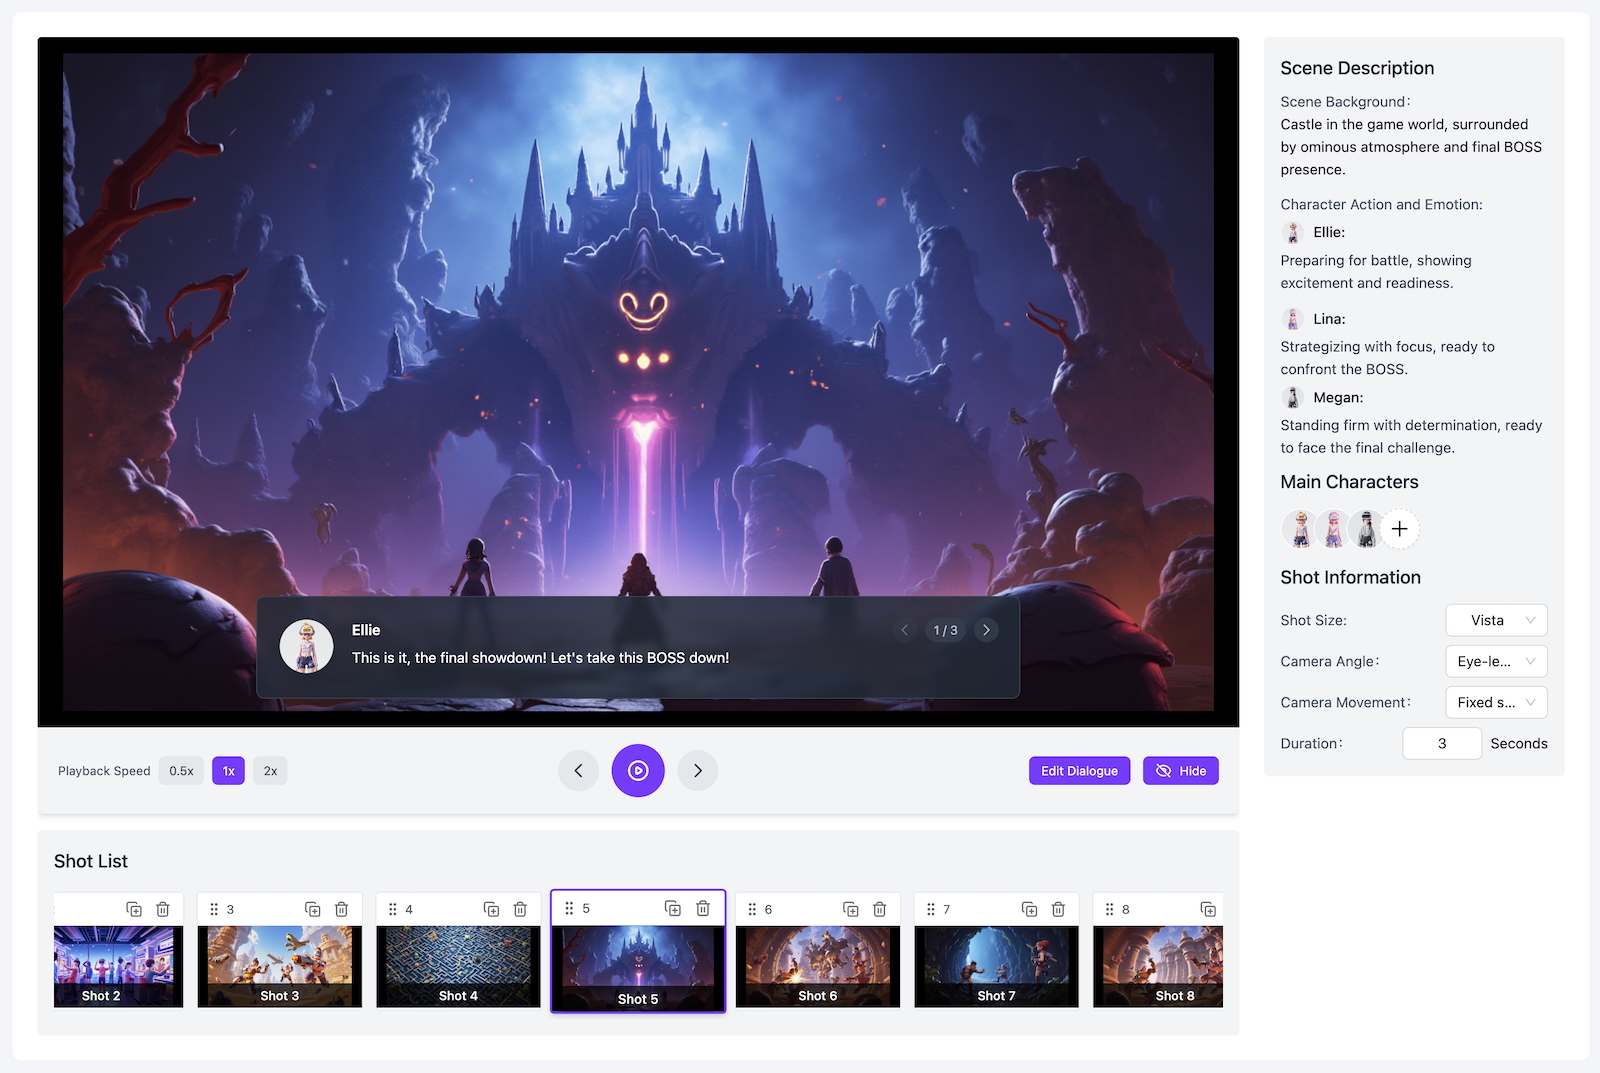
Task: Open the Camera Movement dropdown
Action: pyautogui.click(x=1496, y=702)
